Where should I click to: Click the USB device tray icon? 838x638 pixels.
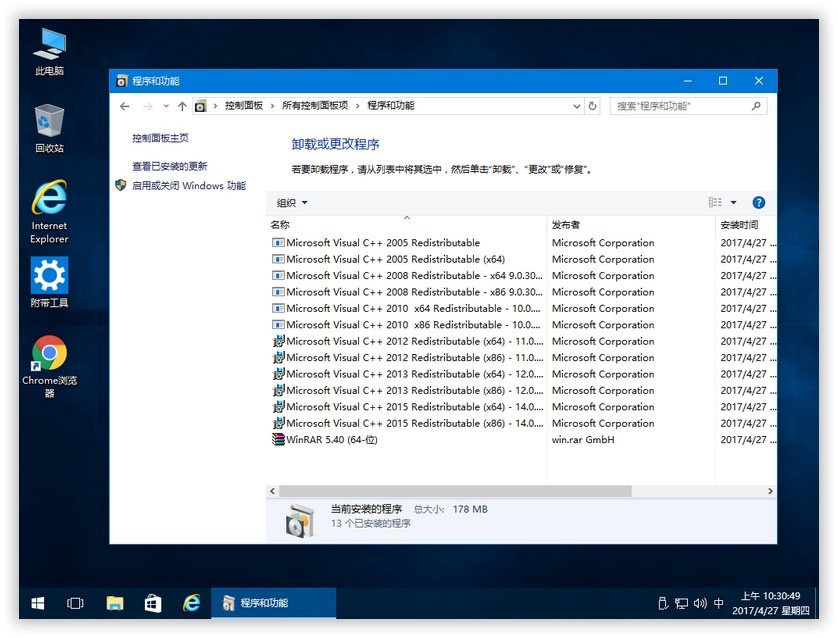click(663, 603)
